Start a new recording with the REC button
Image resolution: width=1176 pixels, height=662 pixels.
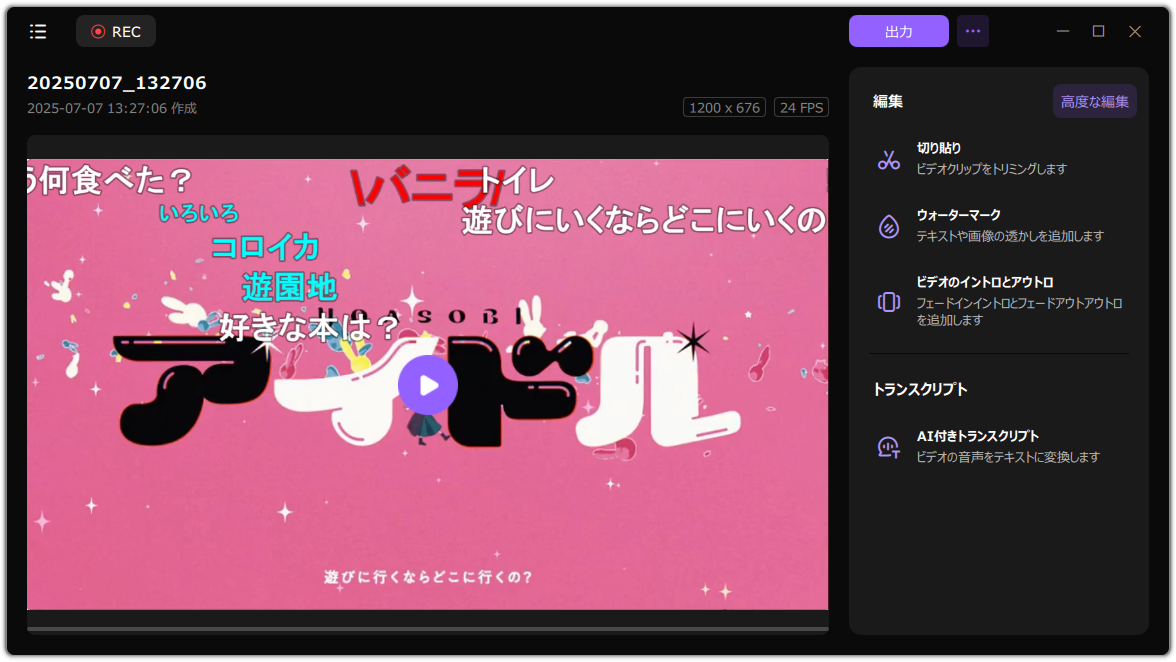tap(115, 31)
